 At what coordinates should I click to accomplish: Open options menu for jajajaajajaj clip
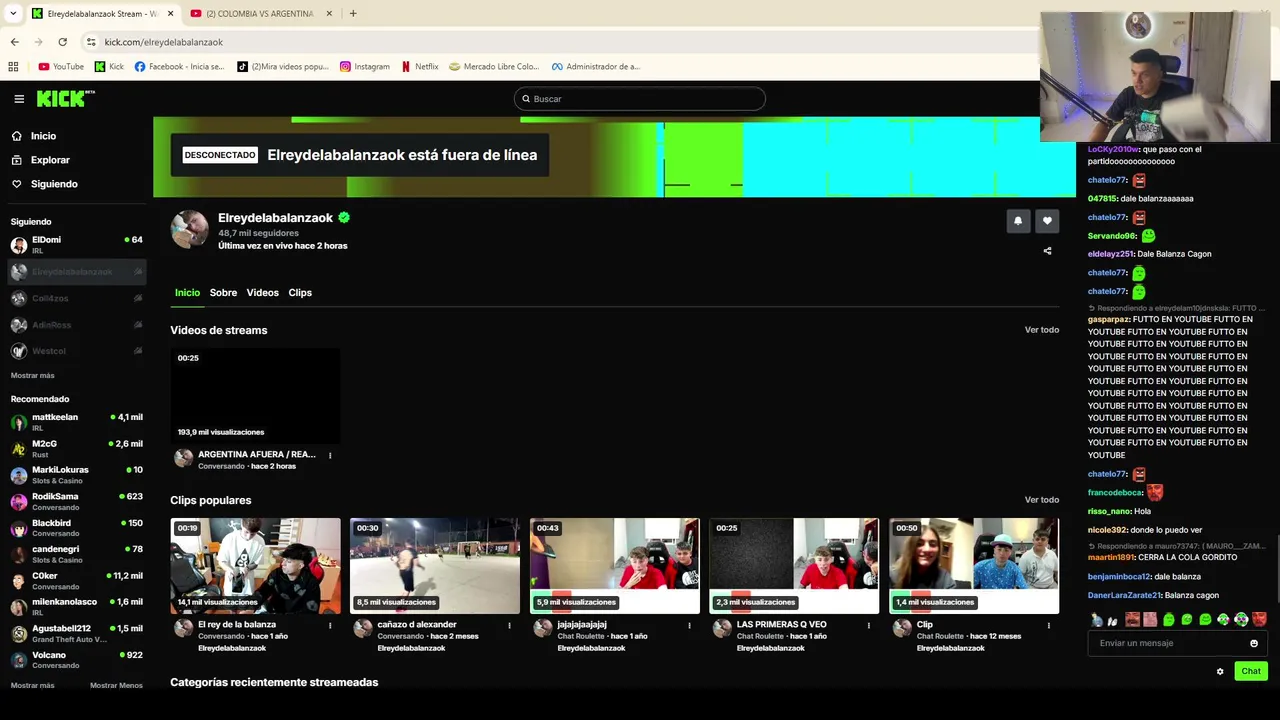(689, 626)
